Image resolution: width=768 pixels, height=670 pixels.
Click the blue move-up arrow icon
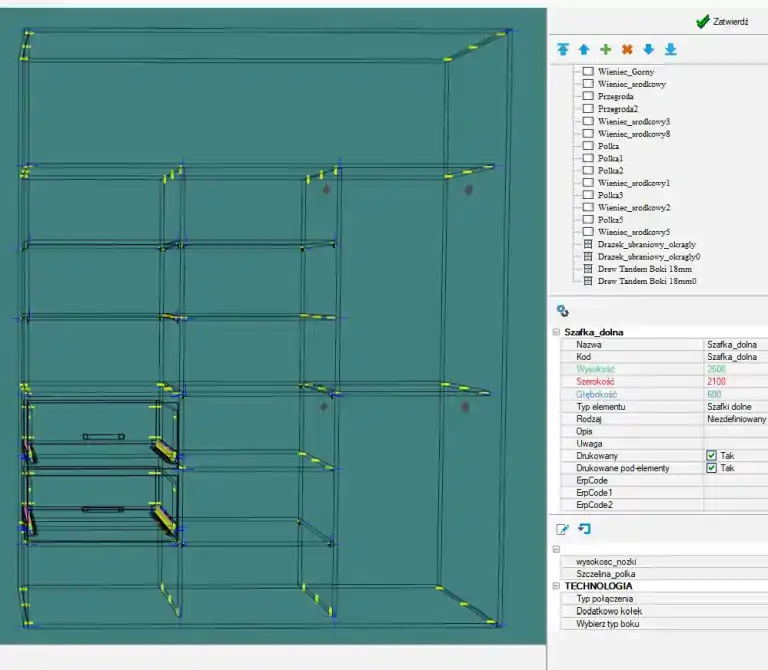pos(584,49)
